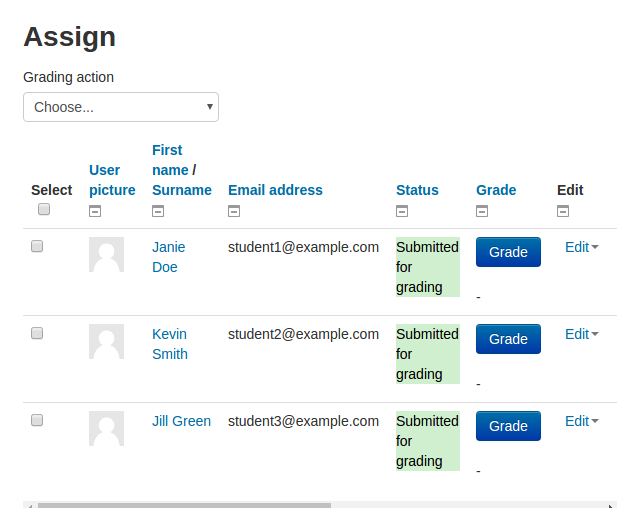Grade Kevin Smith's submission
639x508 pixels.
tap(508, 339)
